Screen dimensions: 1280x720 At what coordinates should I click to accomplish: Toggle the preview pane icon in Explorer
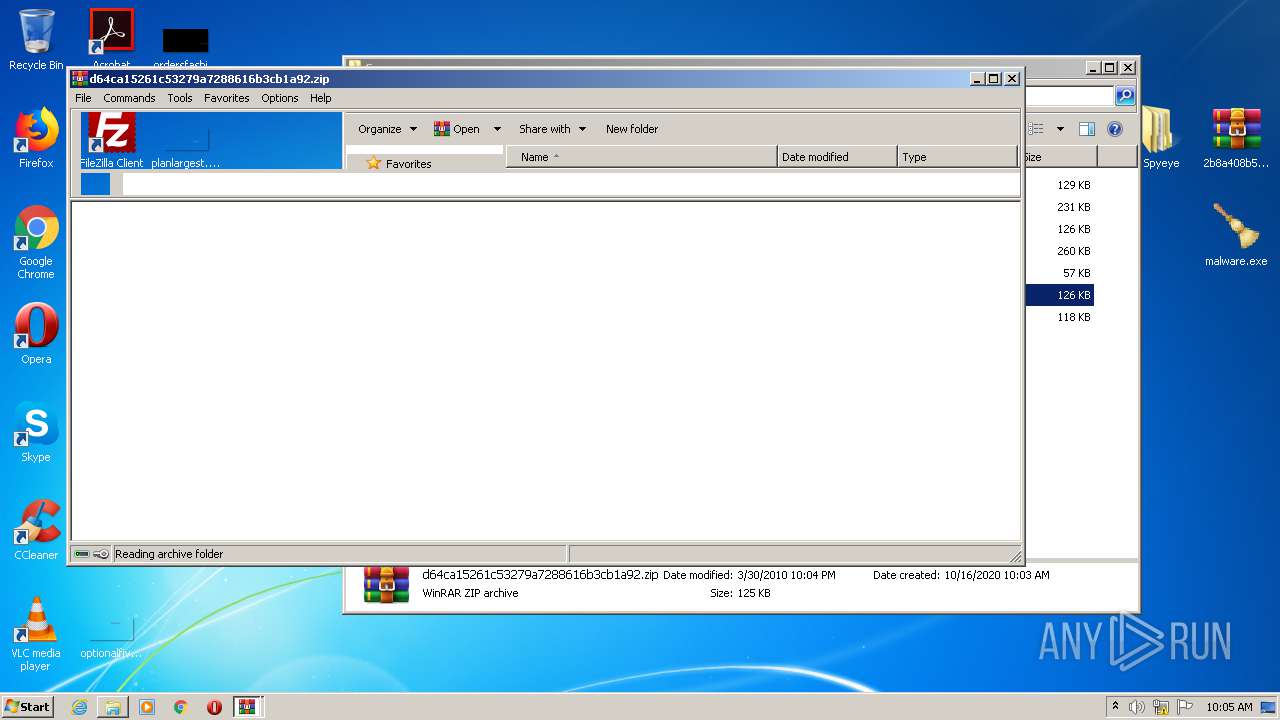pyautogui.click(x=1087, y=129)
